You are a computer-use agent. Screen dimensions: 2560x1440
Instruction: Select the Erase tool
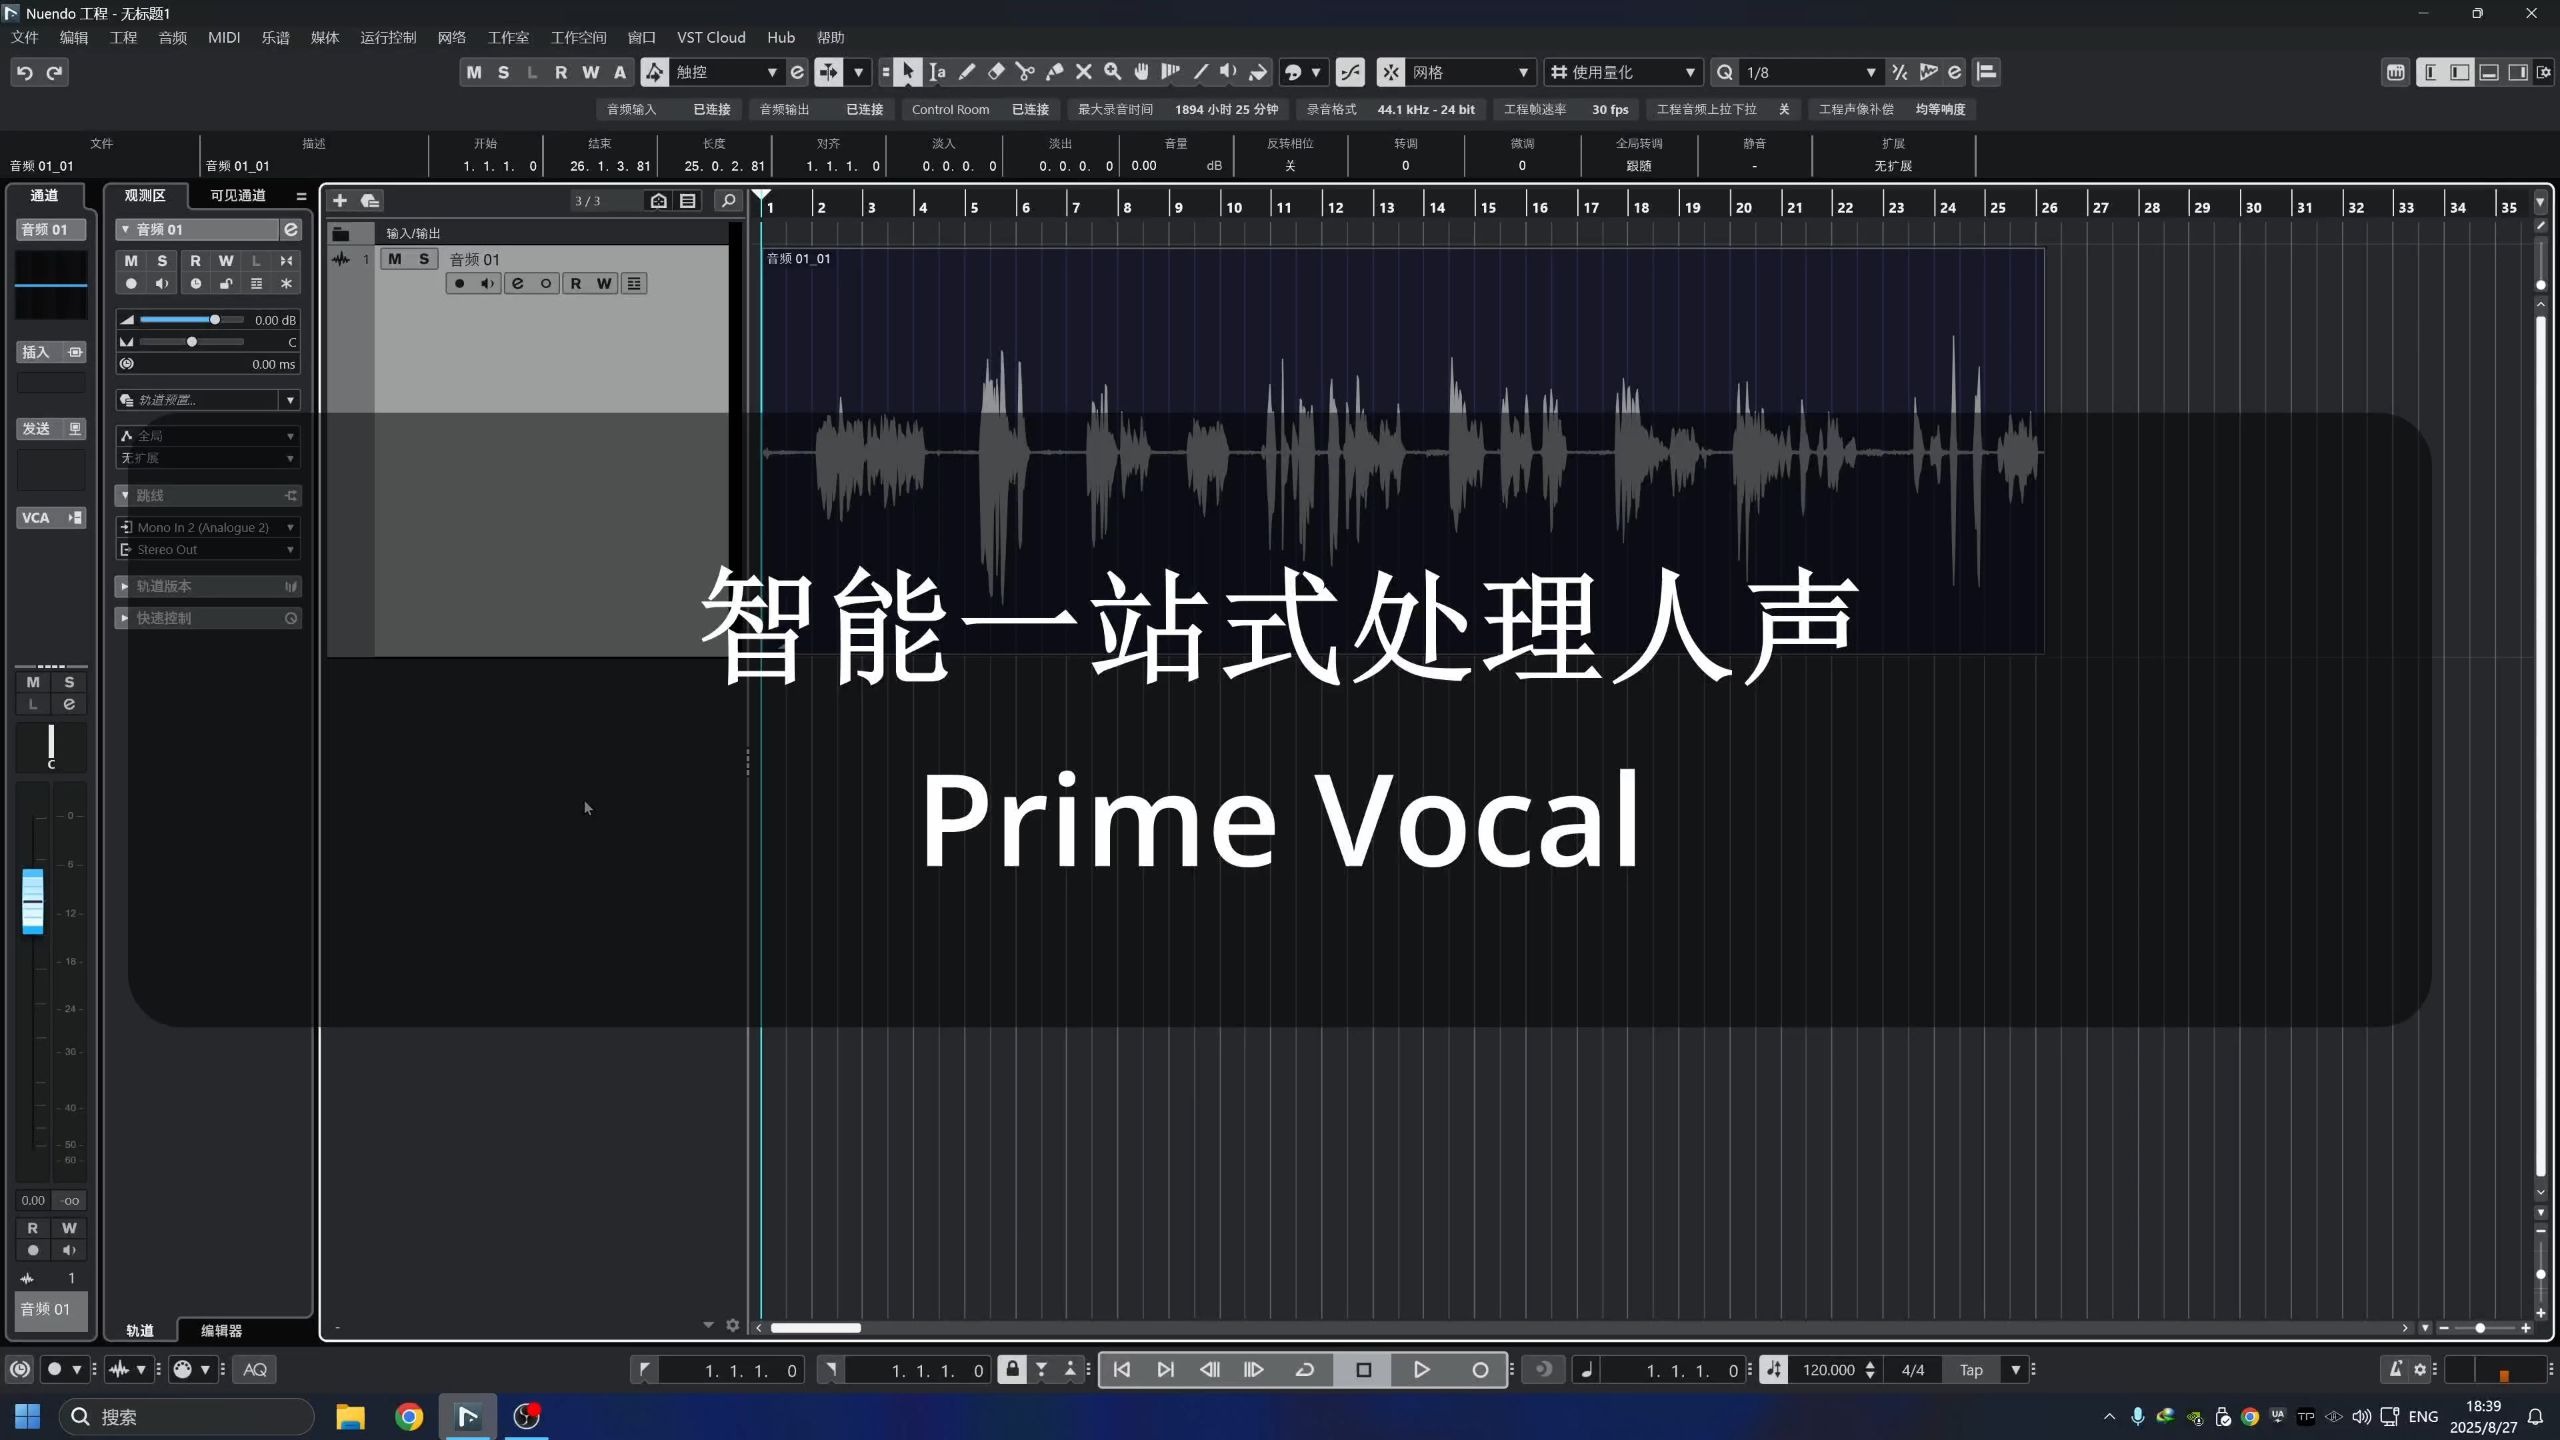(x=996, y=72)
